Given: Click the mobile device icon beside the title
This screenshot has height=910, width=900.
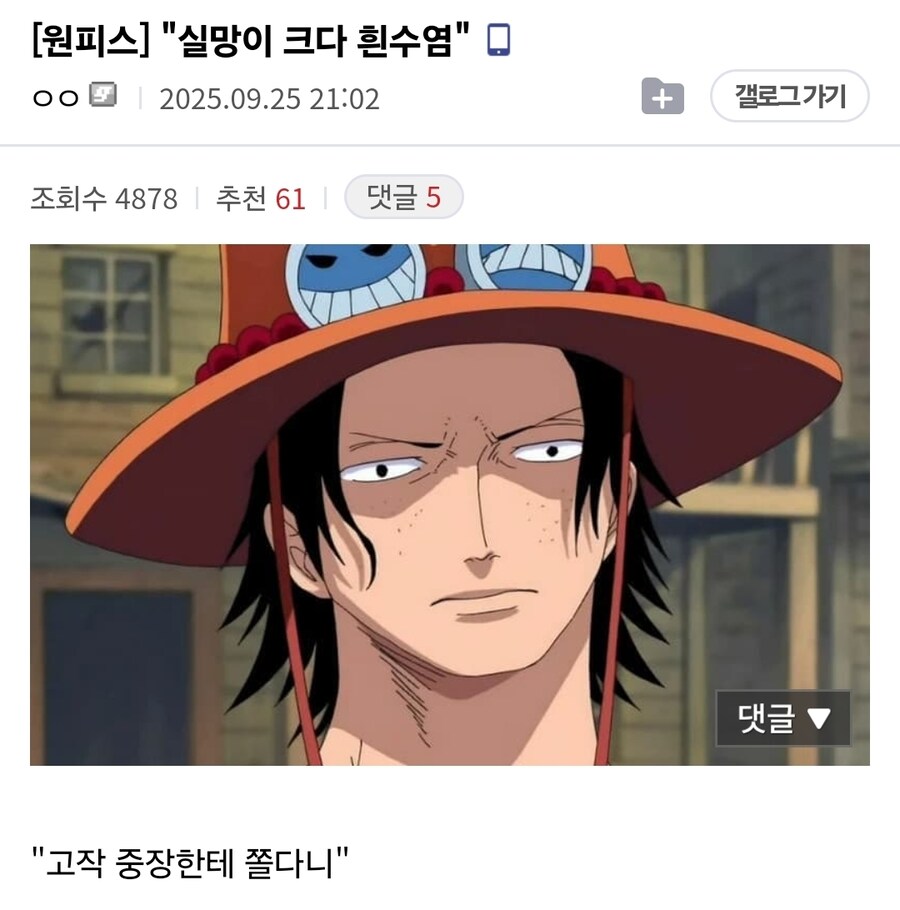Looking at the screenshot, I should [498, 39].
